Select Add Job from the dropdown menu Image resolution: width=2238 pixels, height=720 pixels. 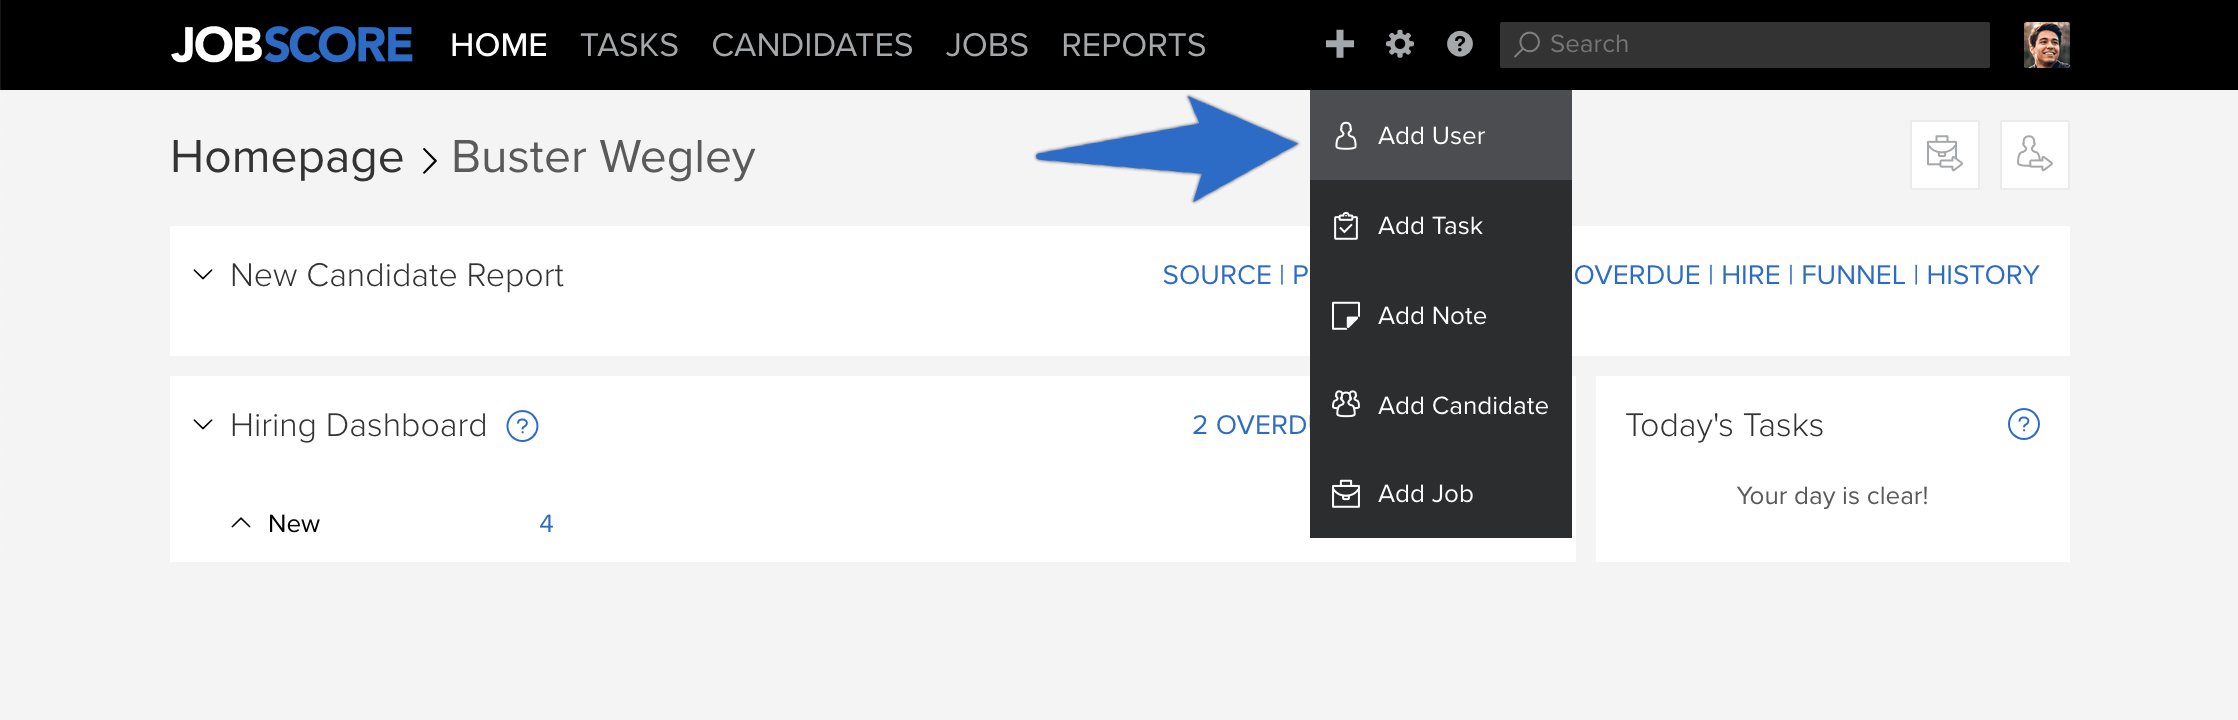coord(1440,493)
